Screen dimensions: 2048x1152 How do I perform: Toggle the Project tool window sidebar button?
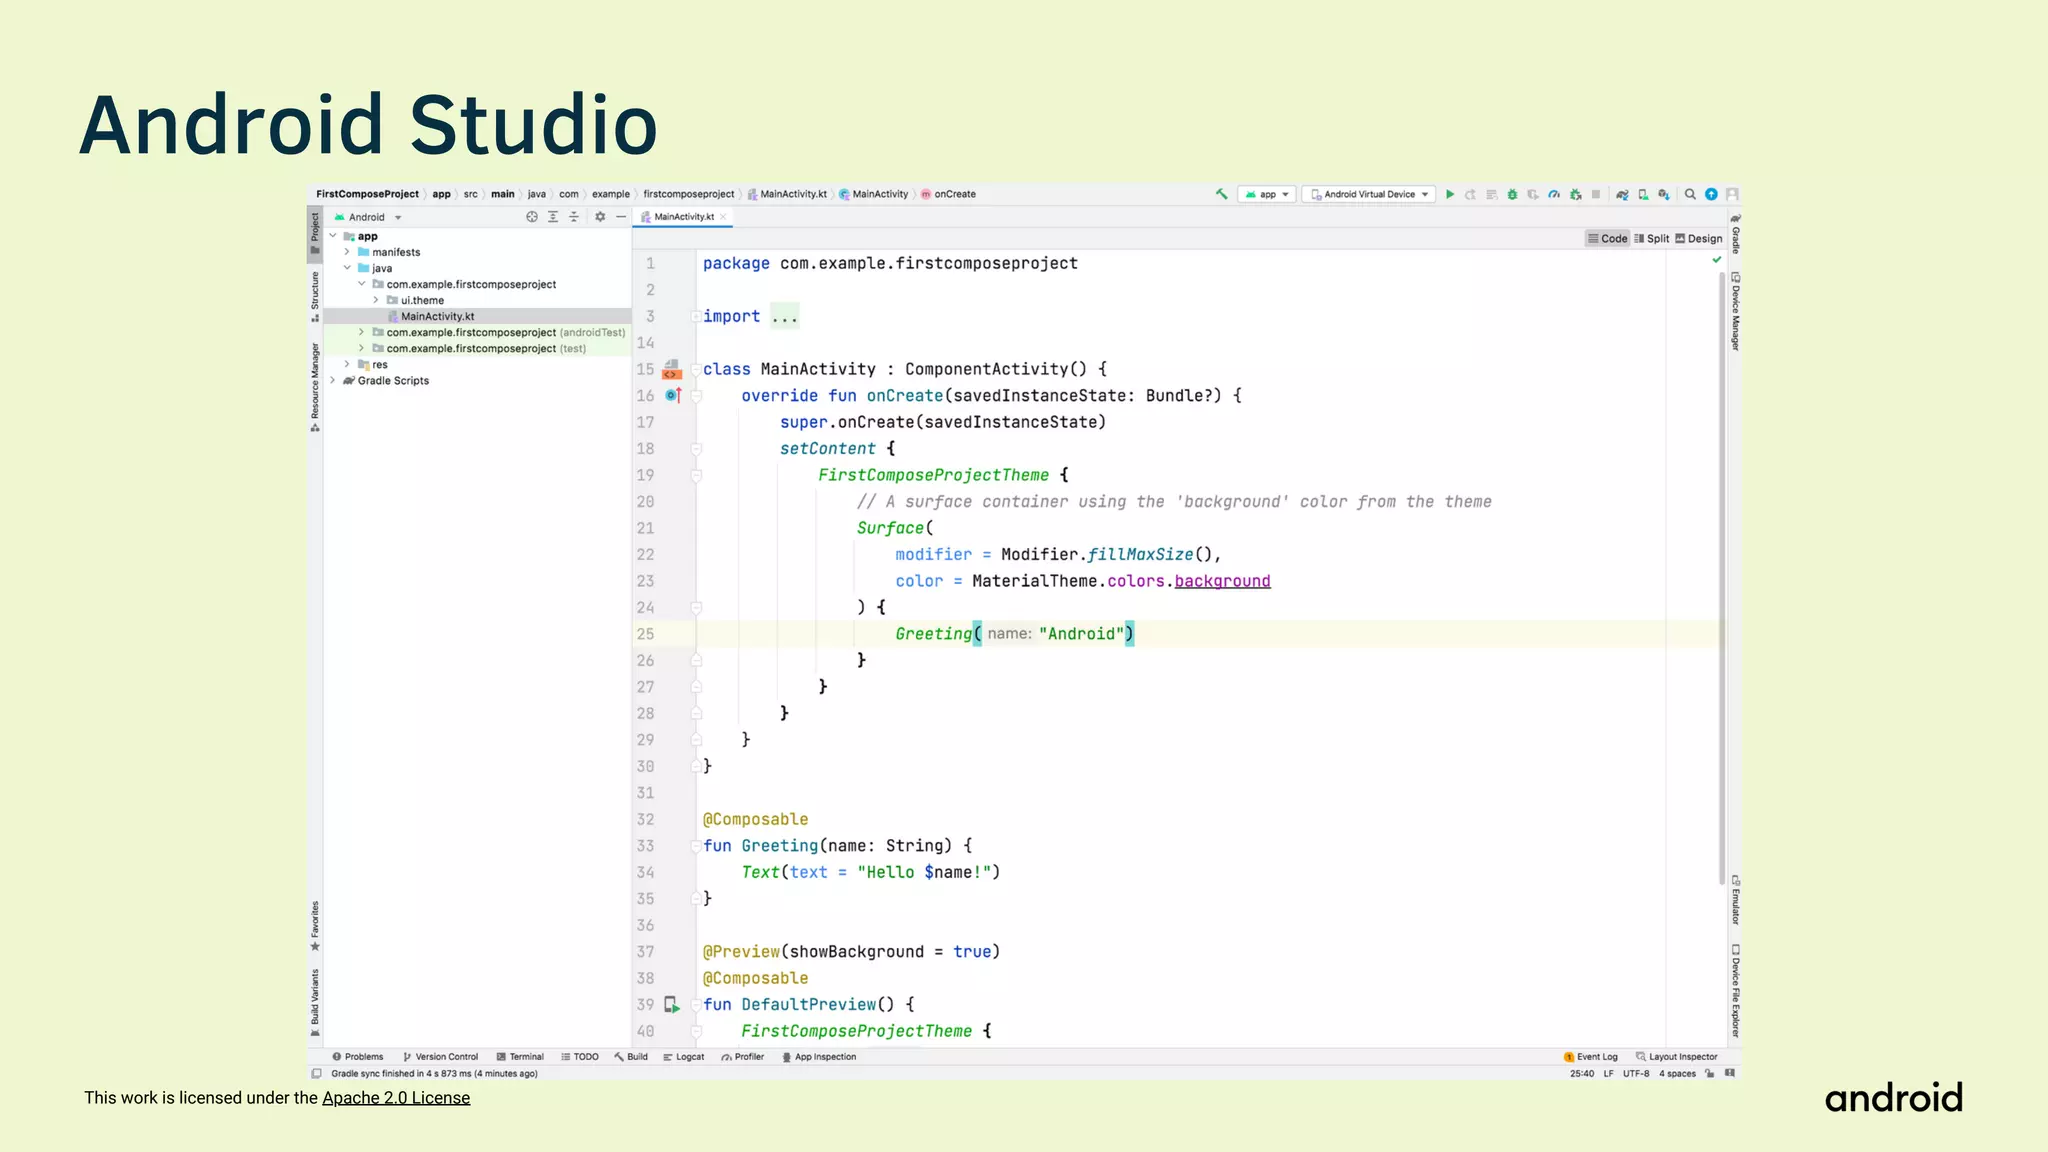point(315,232)
